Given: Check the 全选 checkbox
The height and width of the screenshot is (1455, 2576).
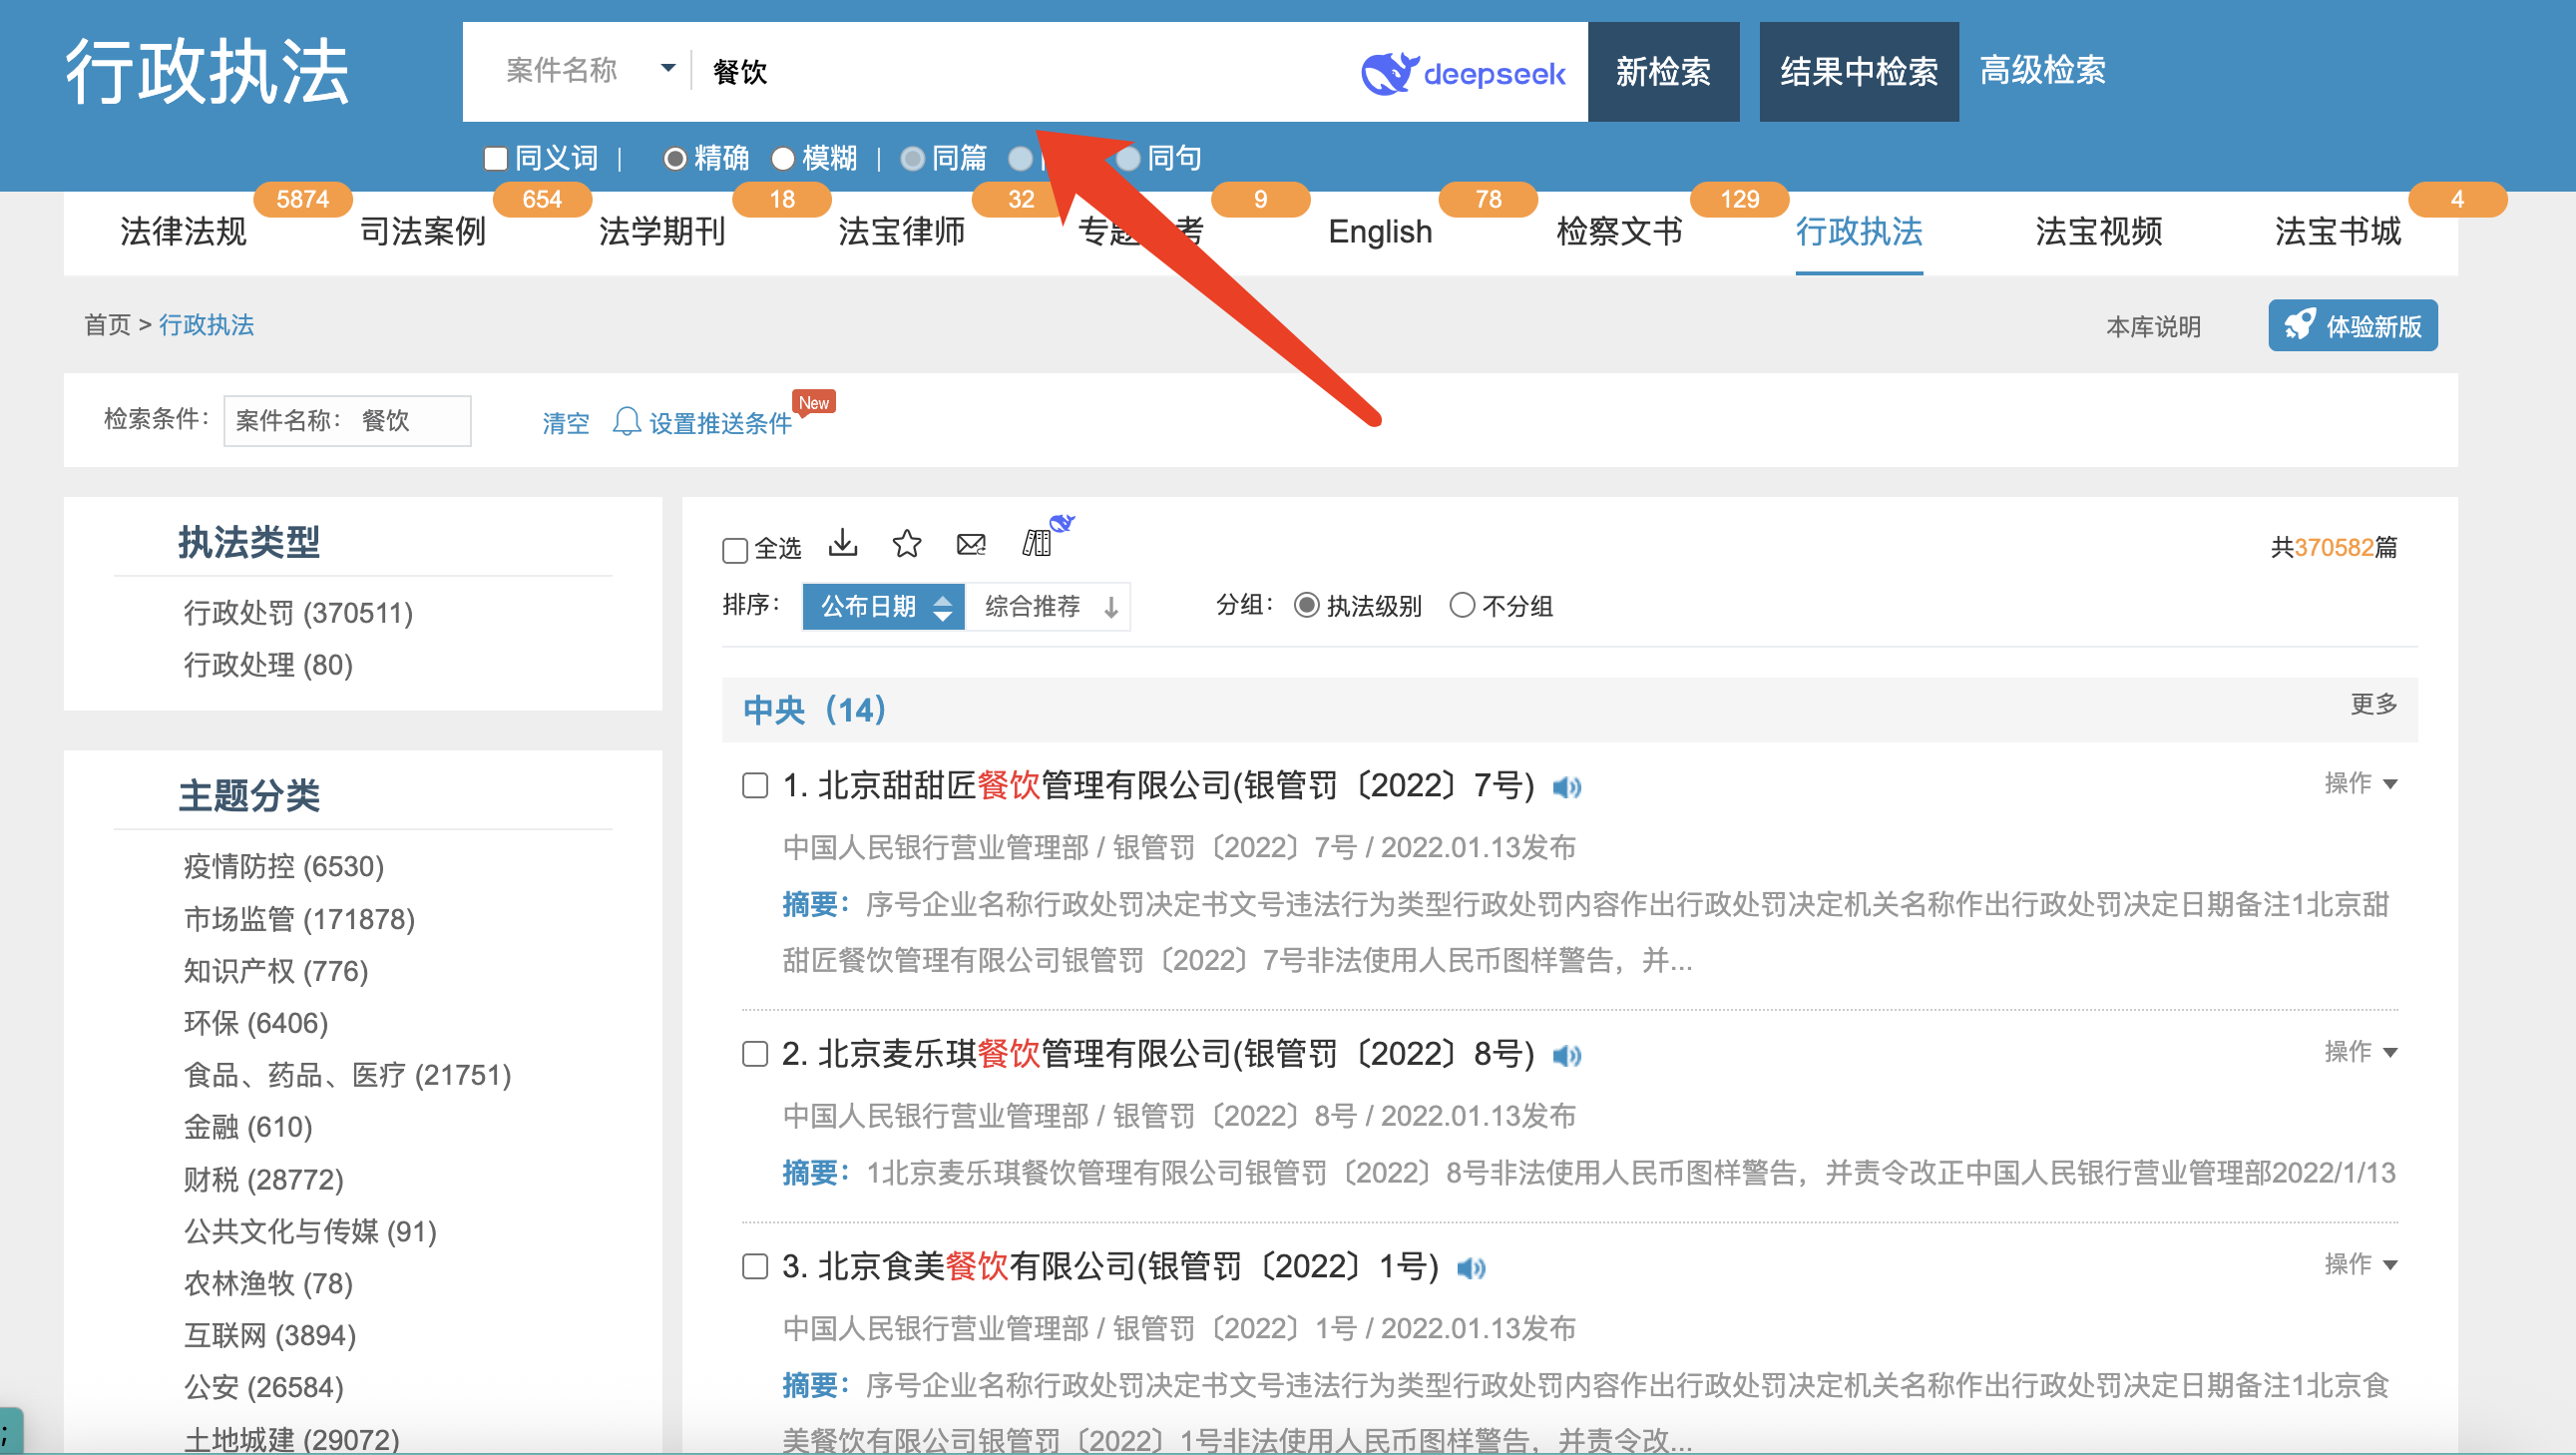Looking at the screenshot, I should click(735, 549).
